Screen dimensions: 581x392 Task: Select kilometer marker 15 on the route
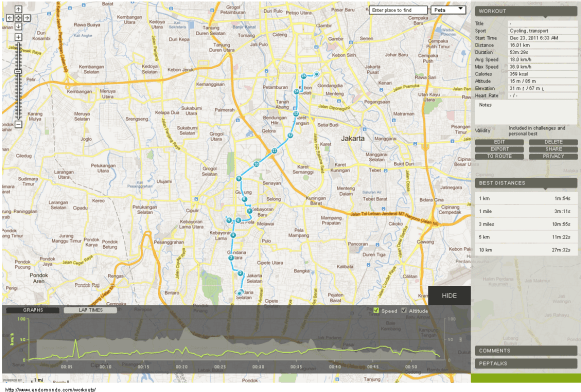[303, 76]
